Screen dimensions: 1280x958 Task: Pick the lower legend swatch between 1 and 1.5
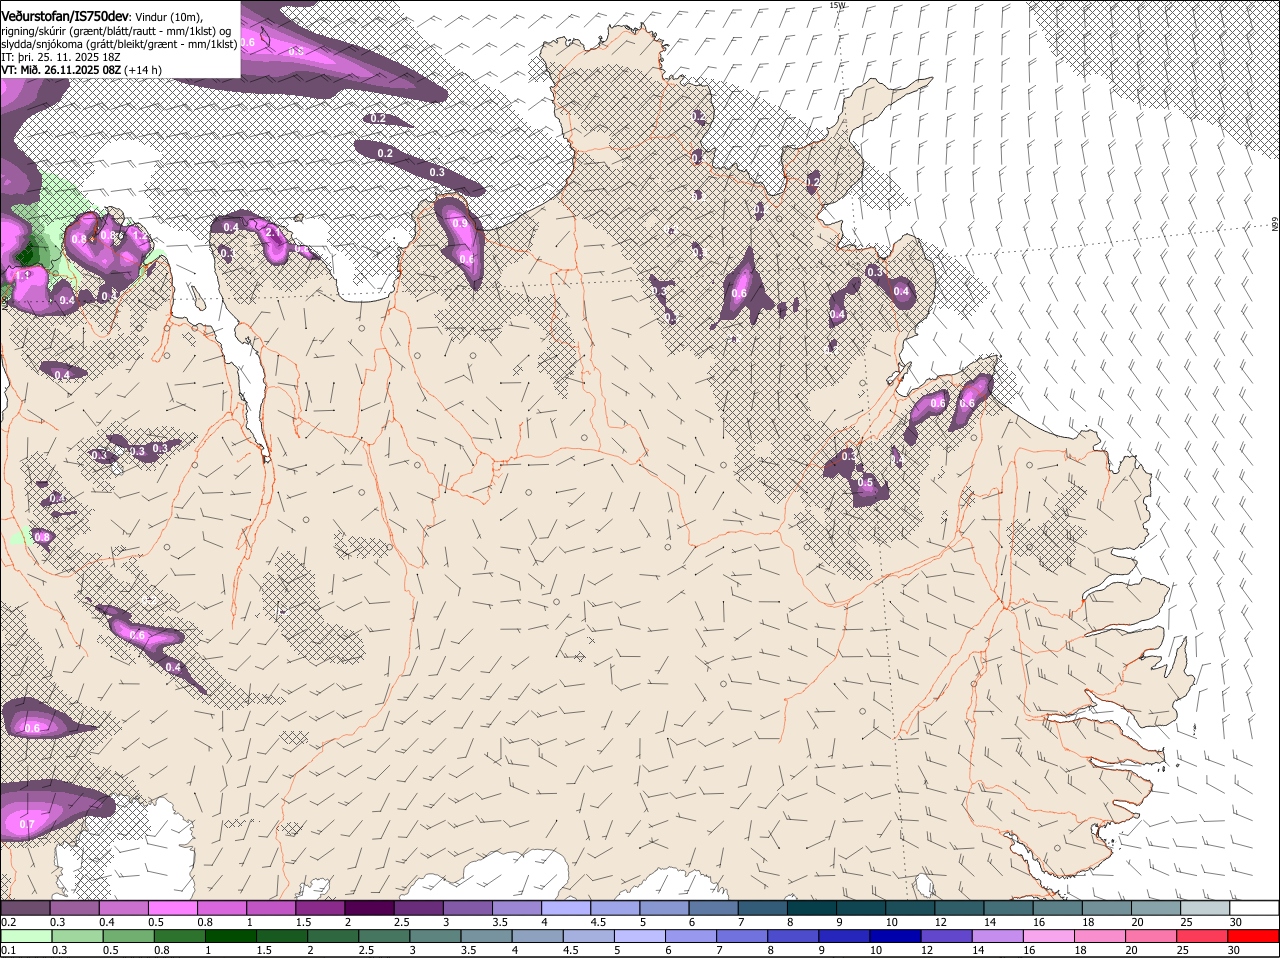pos(231,936)
